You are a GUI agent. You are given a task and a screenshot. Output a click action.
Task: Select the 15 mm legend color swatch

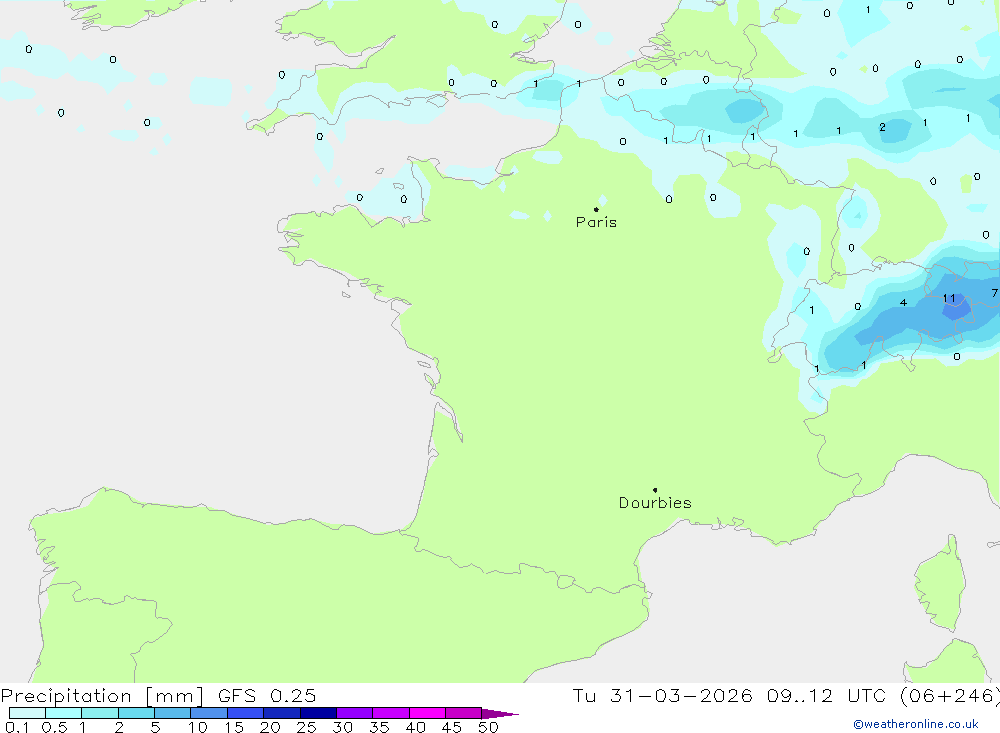[x=246, y=713]
